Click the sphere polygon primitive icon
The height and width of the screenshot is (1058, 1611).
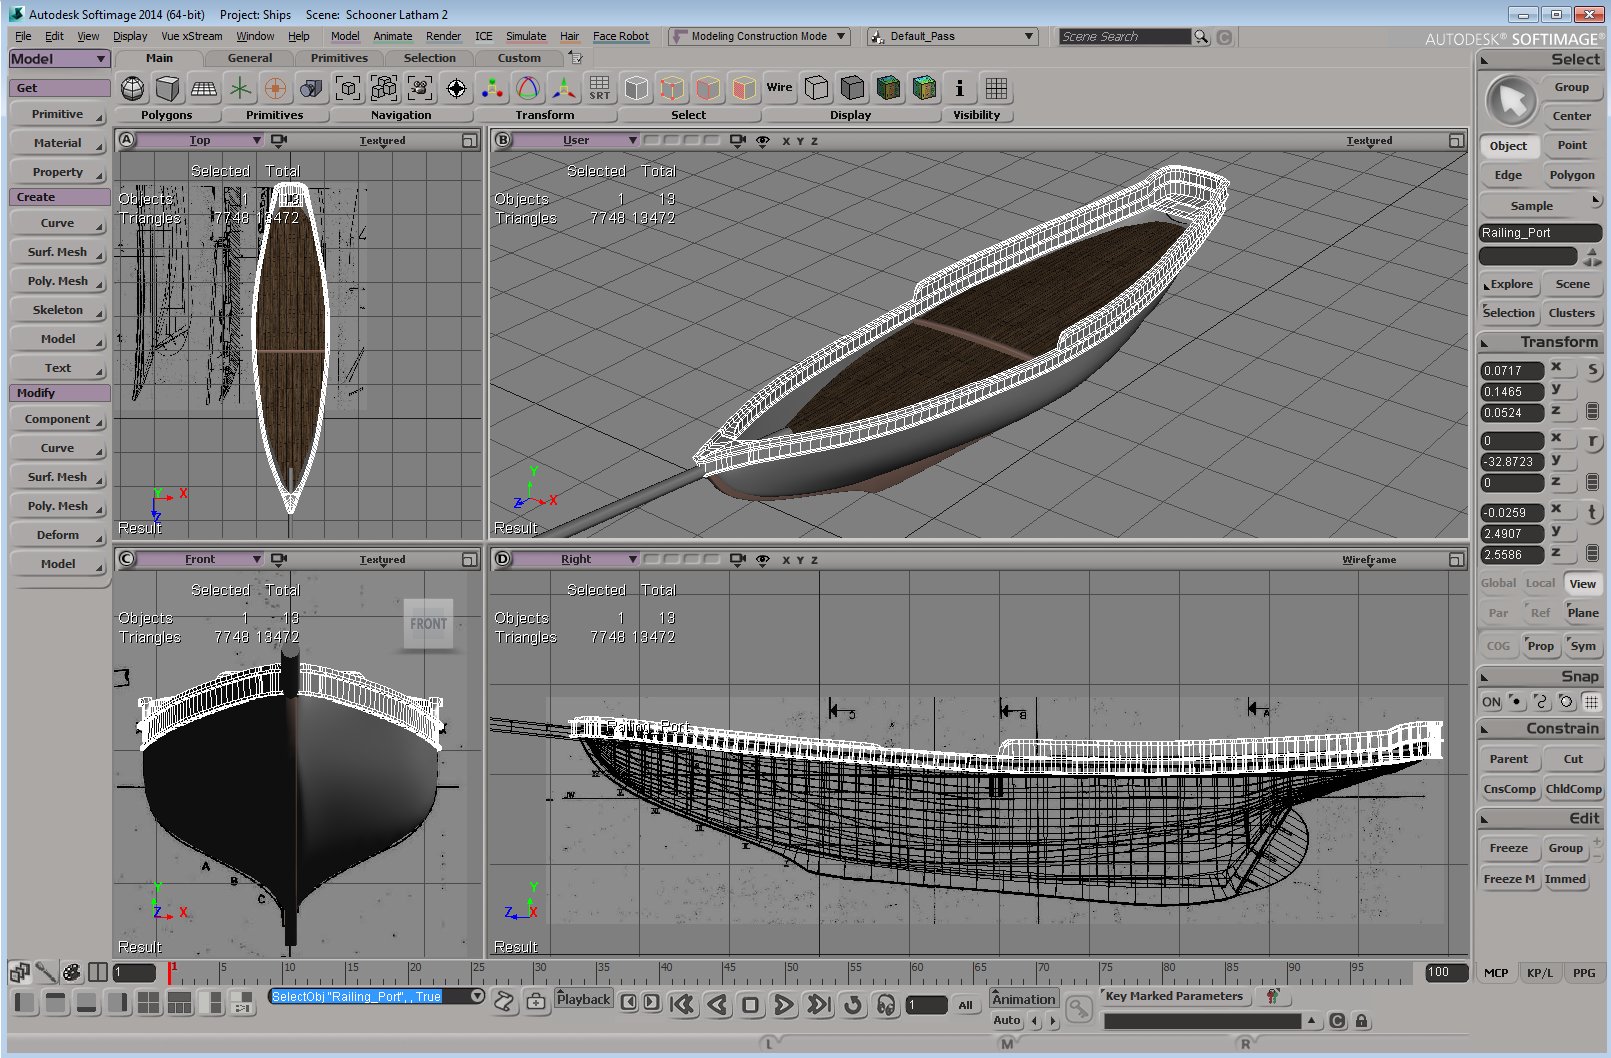[x=132, y=88]
